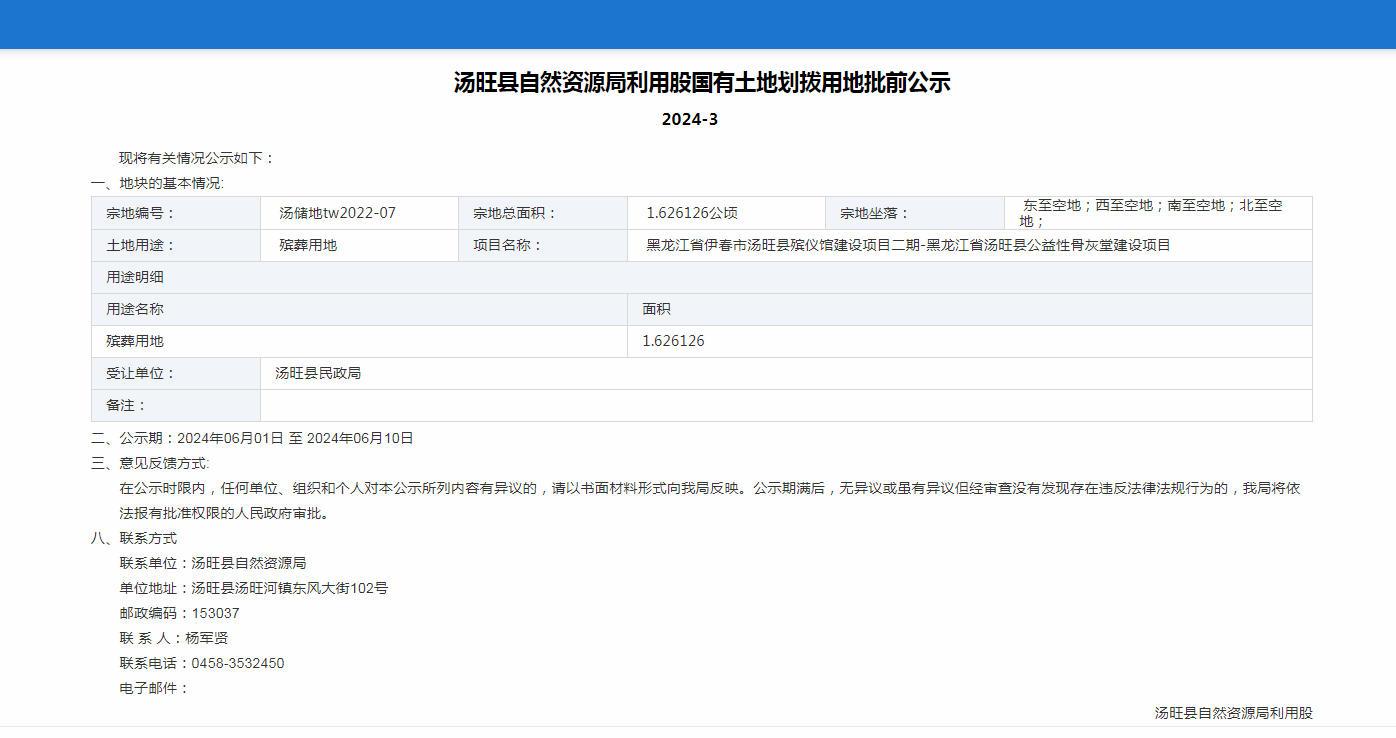Click the 备注 label cell

click(176, 405)
